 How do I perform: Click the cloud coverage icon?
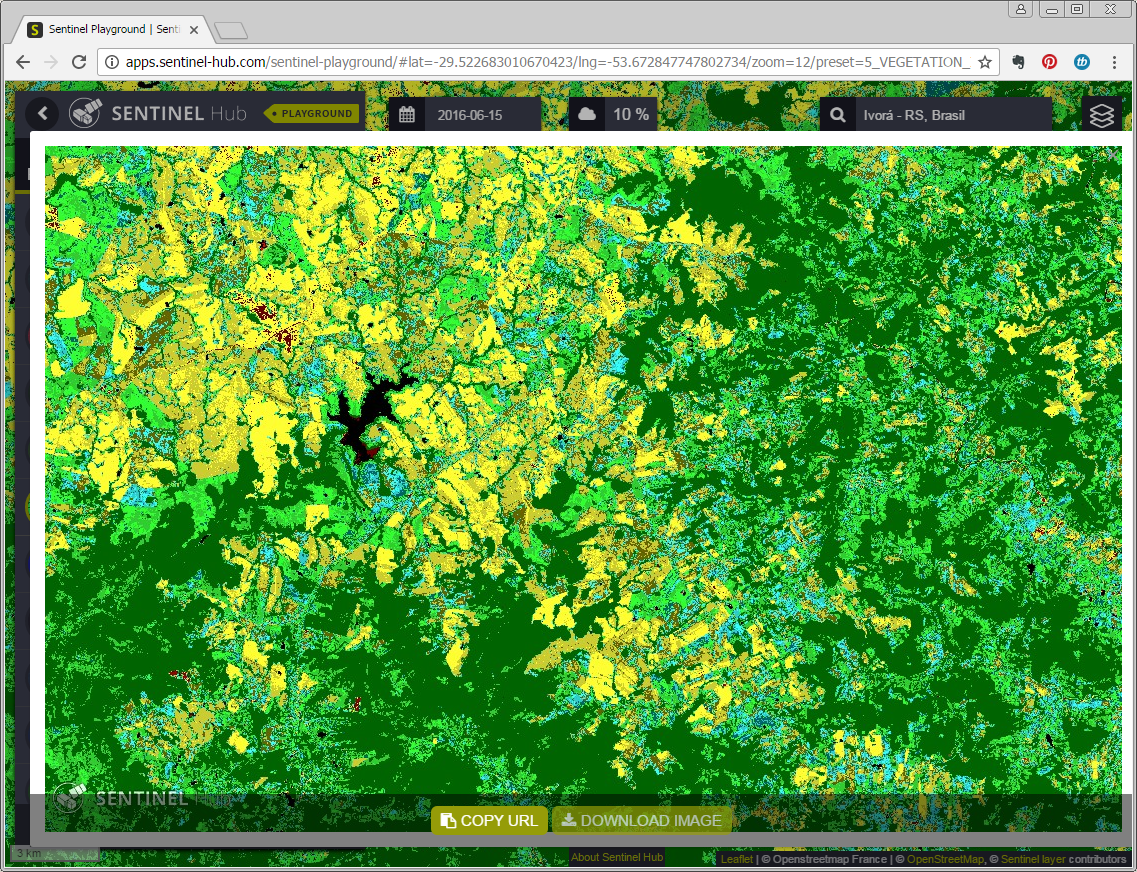pos(587,114)
